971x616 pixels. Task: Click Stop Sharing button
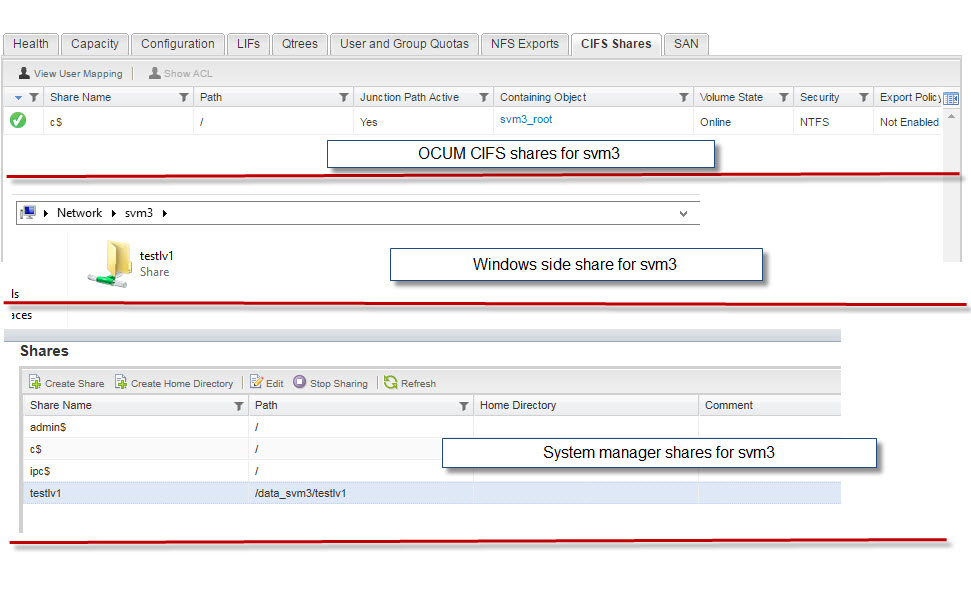click(x=331, y=383)
